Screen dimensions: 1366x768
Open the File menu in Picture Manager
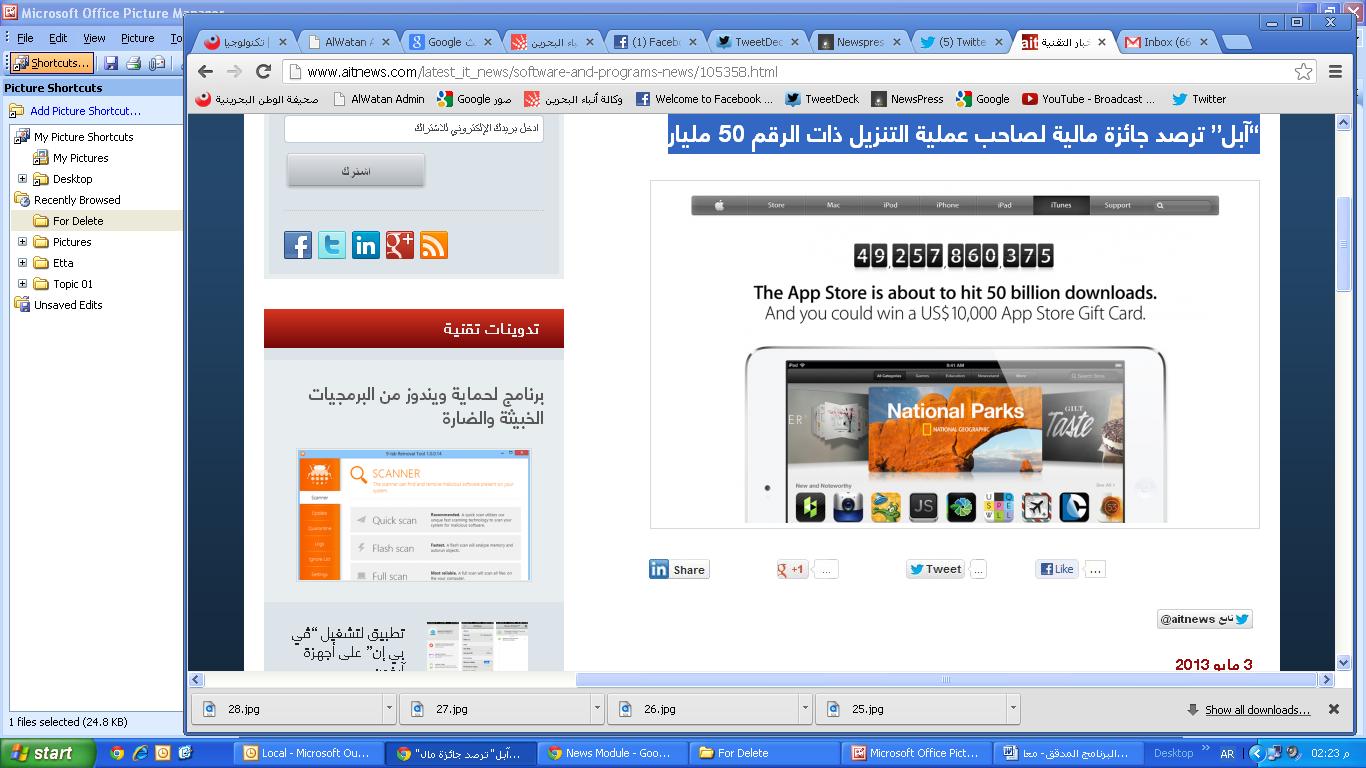click(25, 38)
